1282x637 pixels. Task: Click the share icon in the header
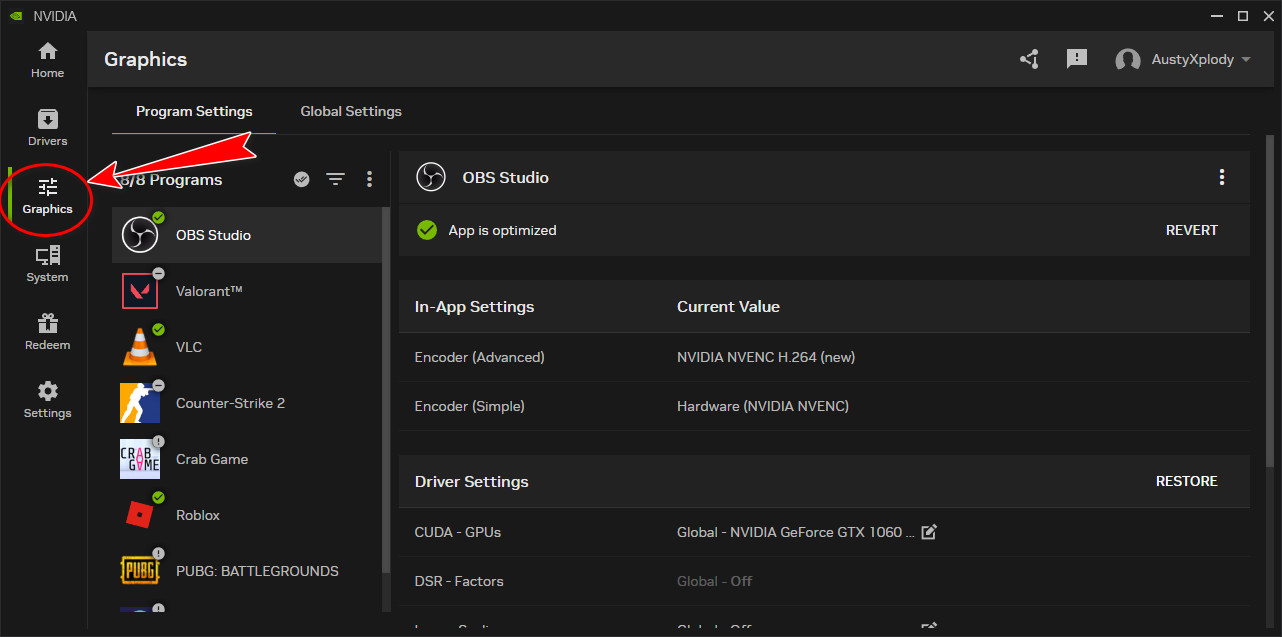click(1029, 59)
